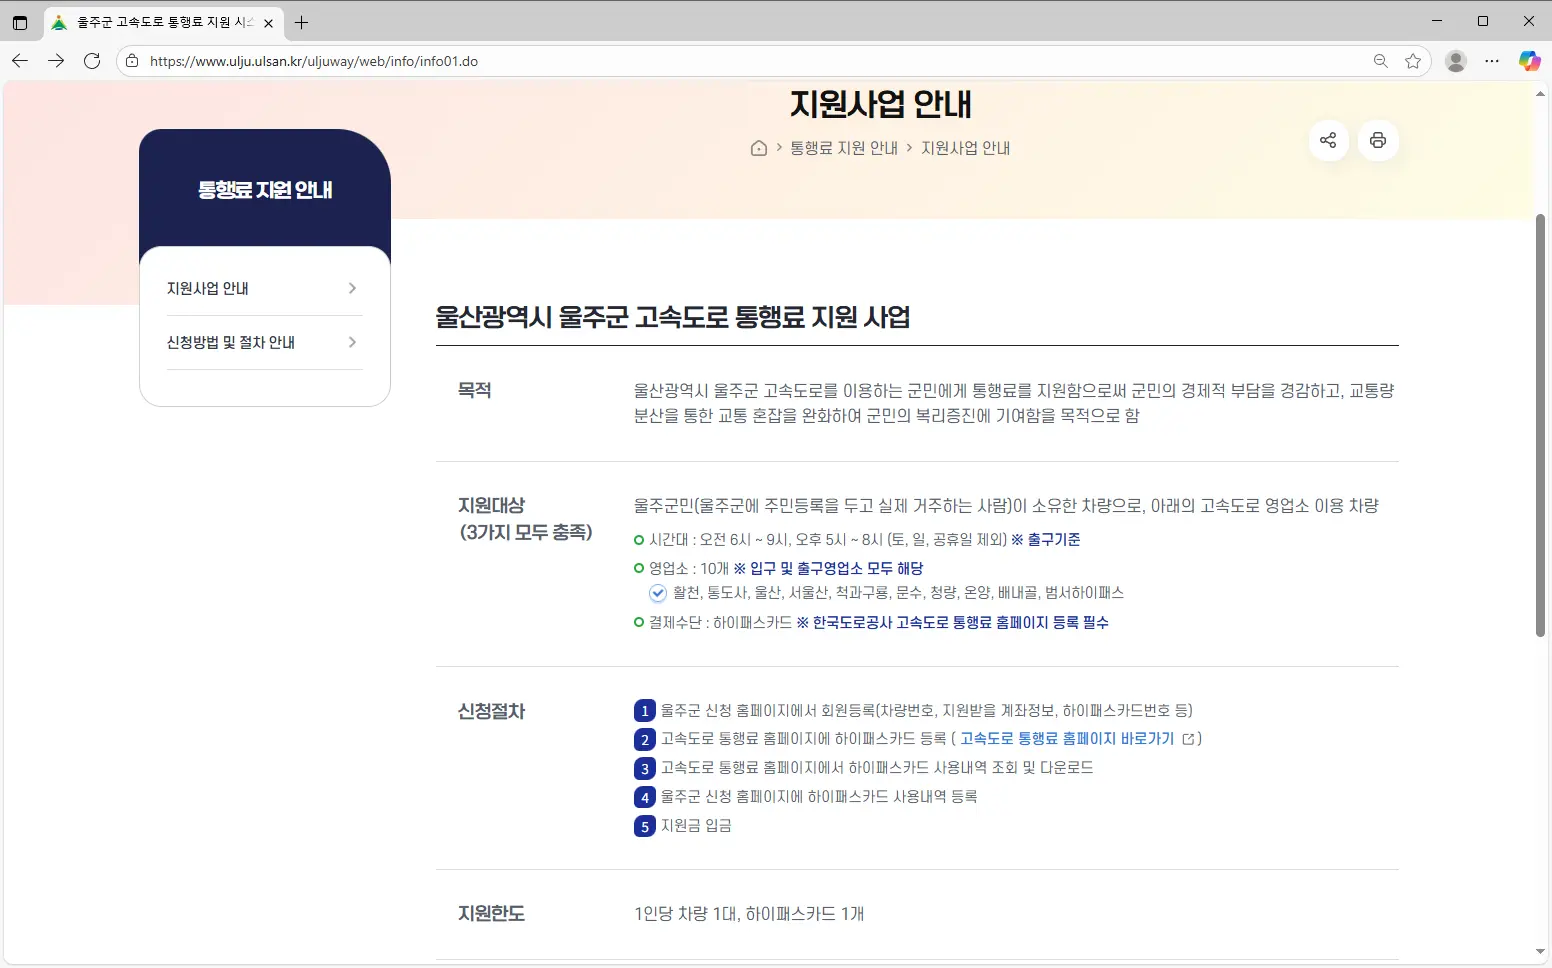Screen dimensions: 1552x968
Task: Open the 고속도로 통행료 홈페이지 바로가기 link
Action: tap(1066, 739)
